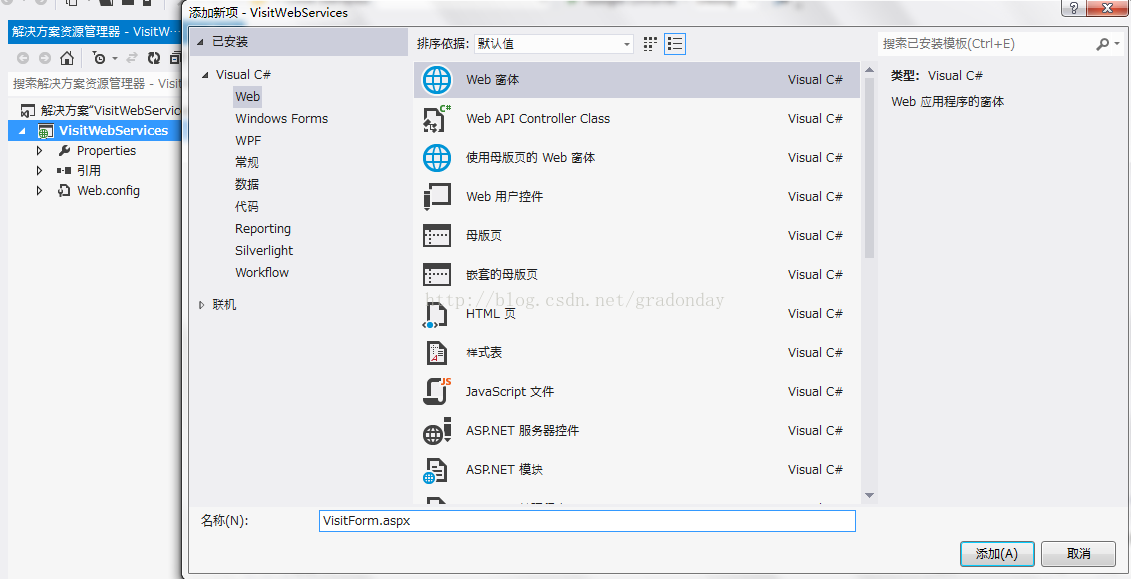1131x579 pixels.
Task: Select the 已安装 header label
Action: 230,42
